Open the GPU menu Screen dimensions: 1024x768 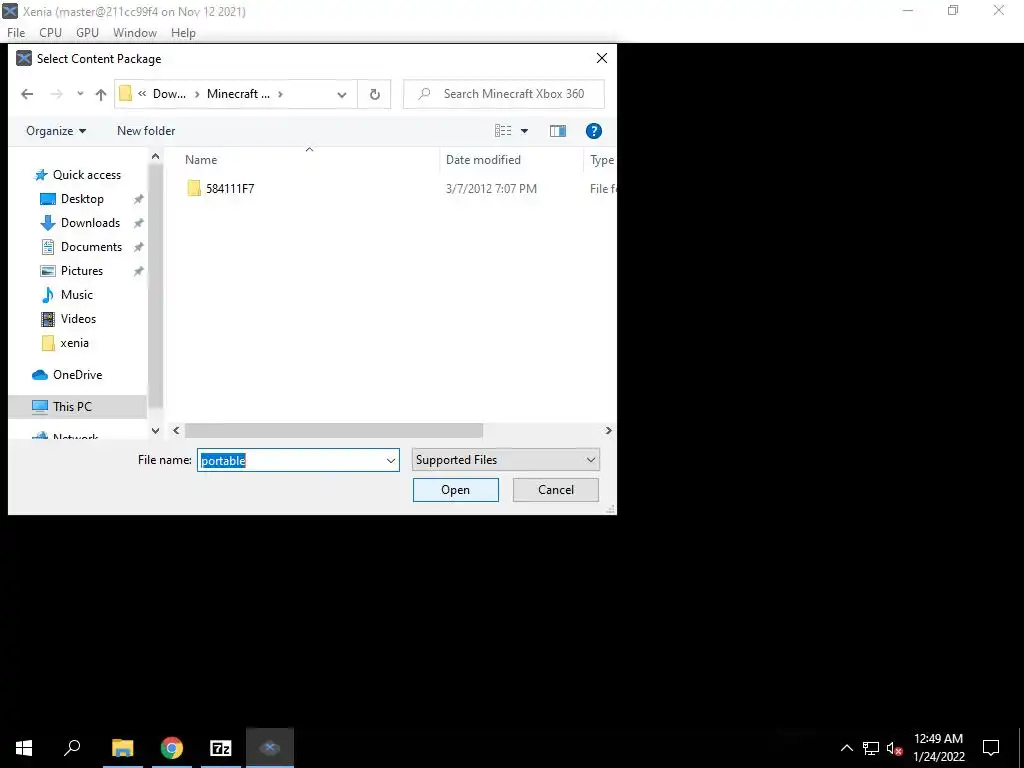(x=87, y=33)
